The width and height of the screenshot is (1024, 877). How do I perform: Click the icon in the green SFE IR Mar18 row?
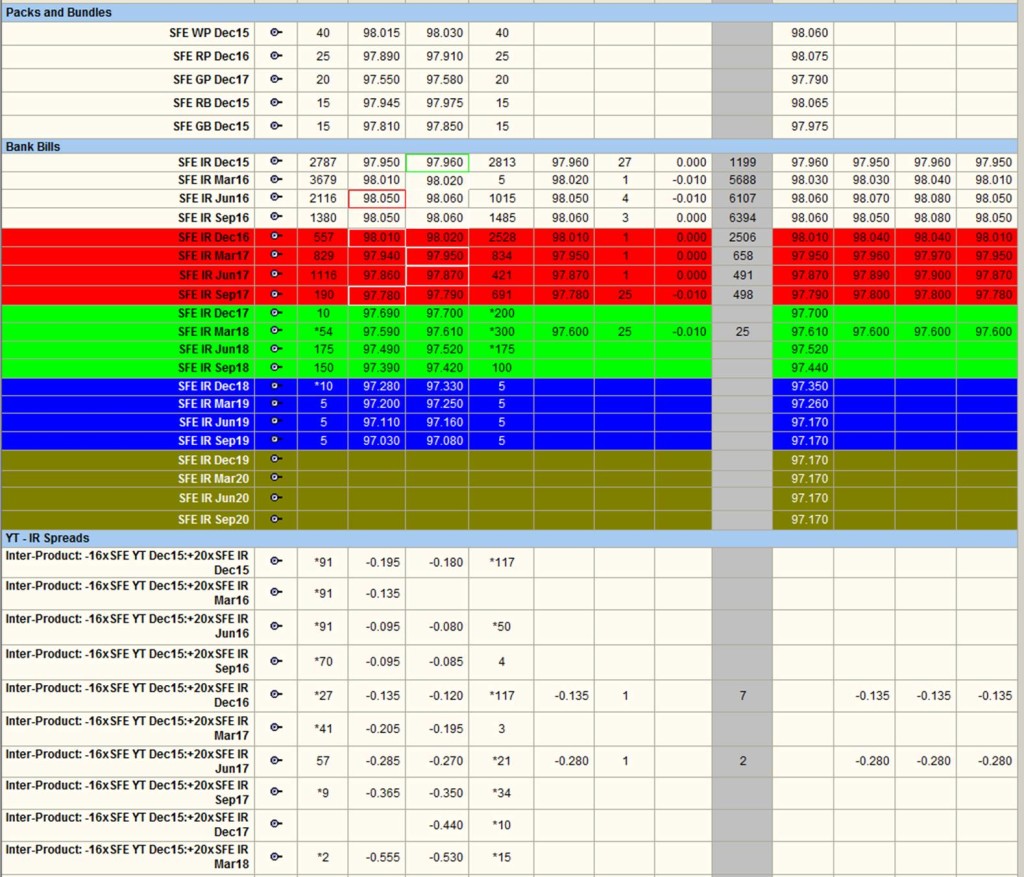pyautogui.click(x=276, y=331)
